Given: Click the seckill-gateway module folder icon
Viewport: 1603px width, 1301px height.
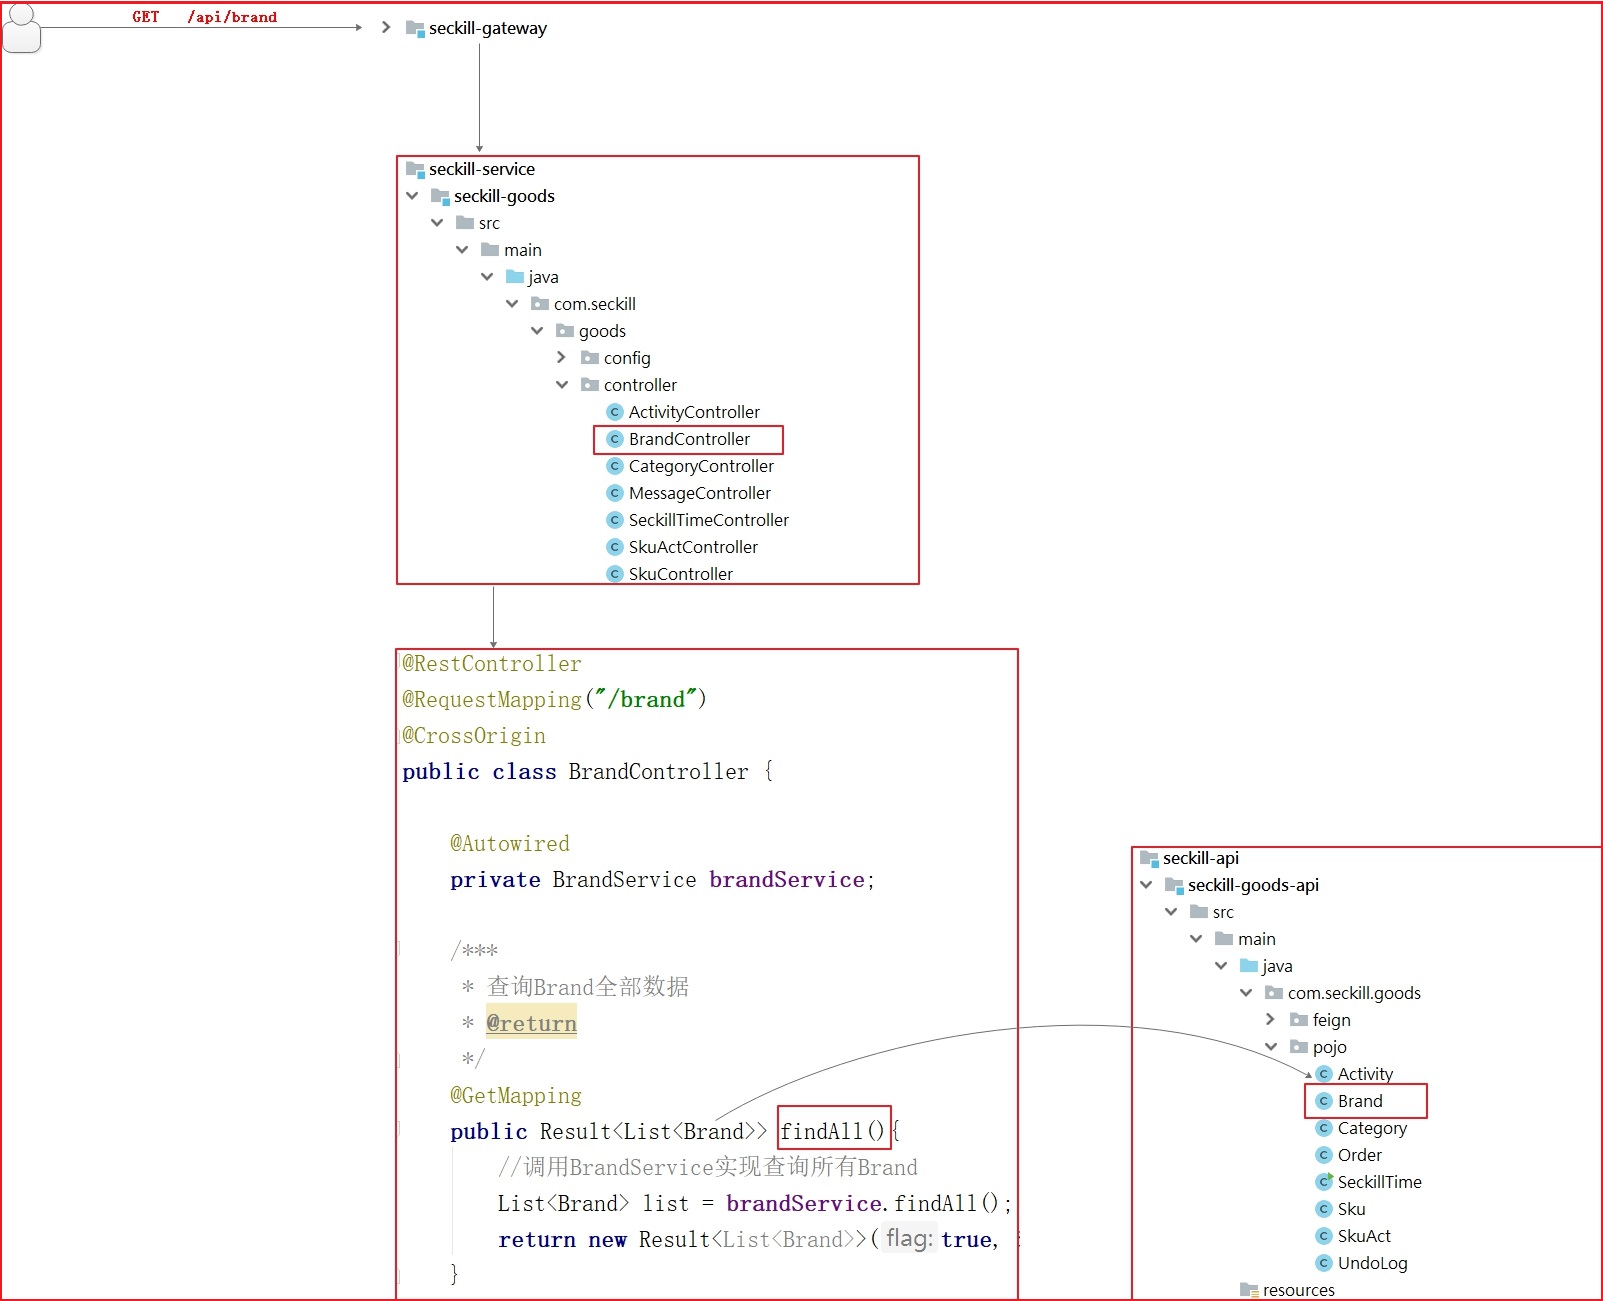Looking at the screenshot, I should tap(415, 28).
